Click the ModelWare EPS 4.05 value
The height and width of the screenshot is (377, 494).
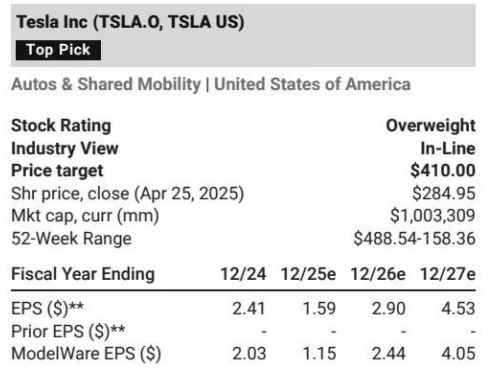click(458, 354)
